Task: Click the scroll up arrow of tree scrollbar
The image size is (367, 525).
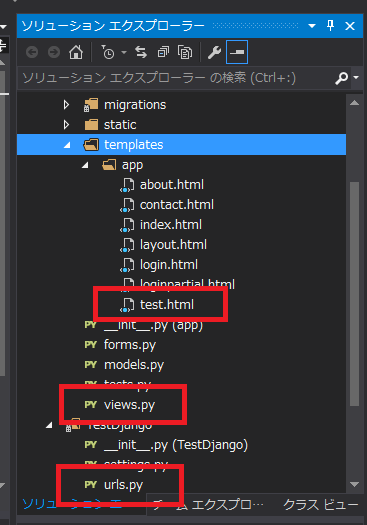Action: [x=355, y=103]
